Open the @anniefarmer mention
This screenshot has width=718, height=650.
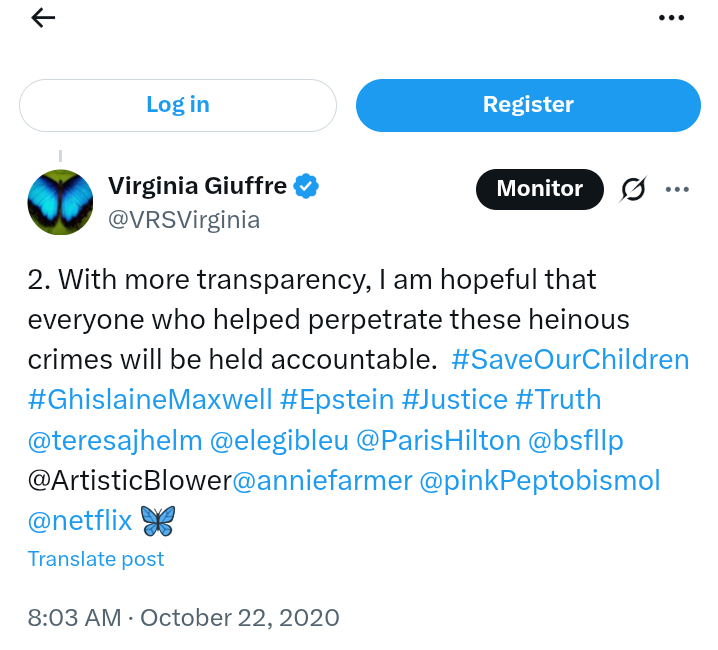[x=322, y=481]
